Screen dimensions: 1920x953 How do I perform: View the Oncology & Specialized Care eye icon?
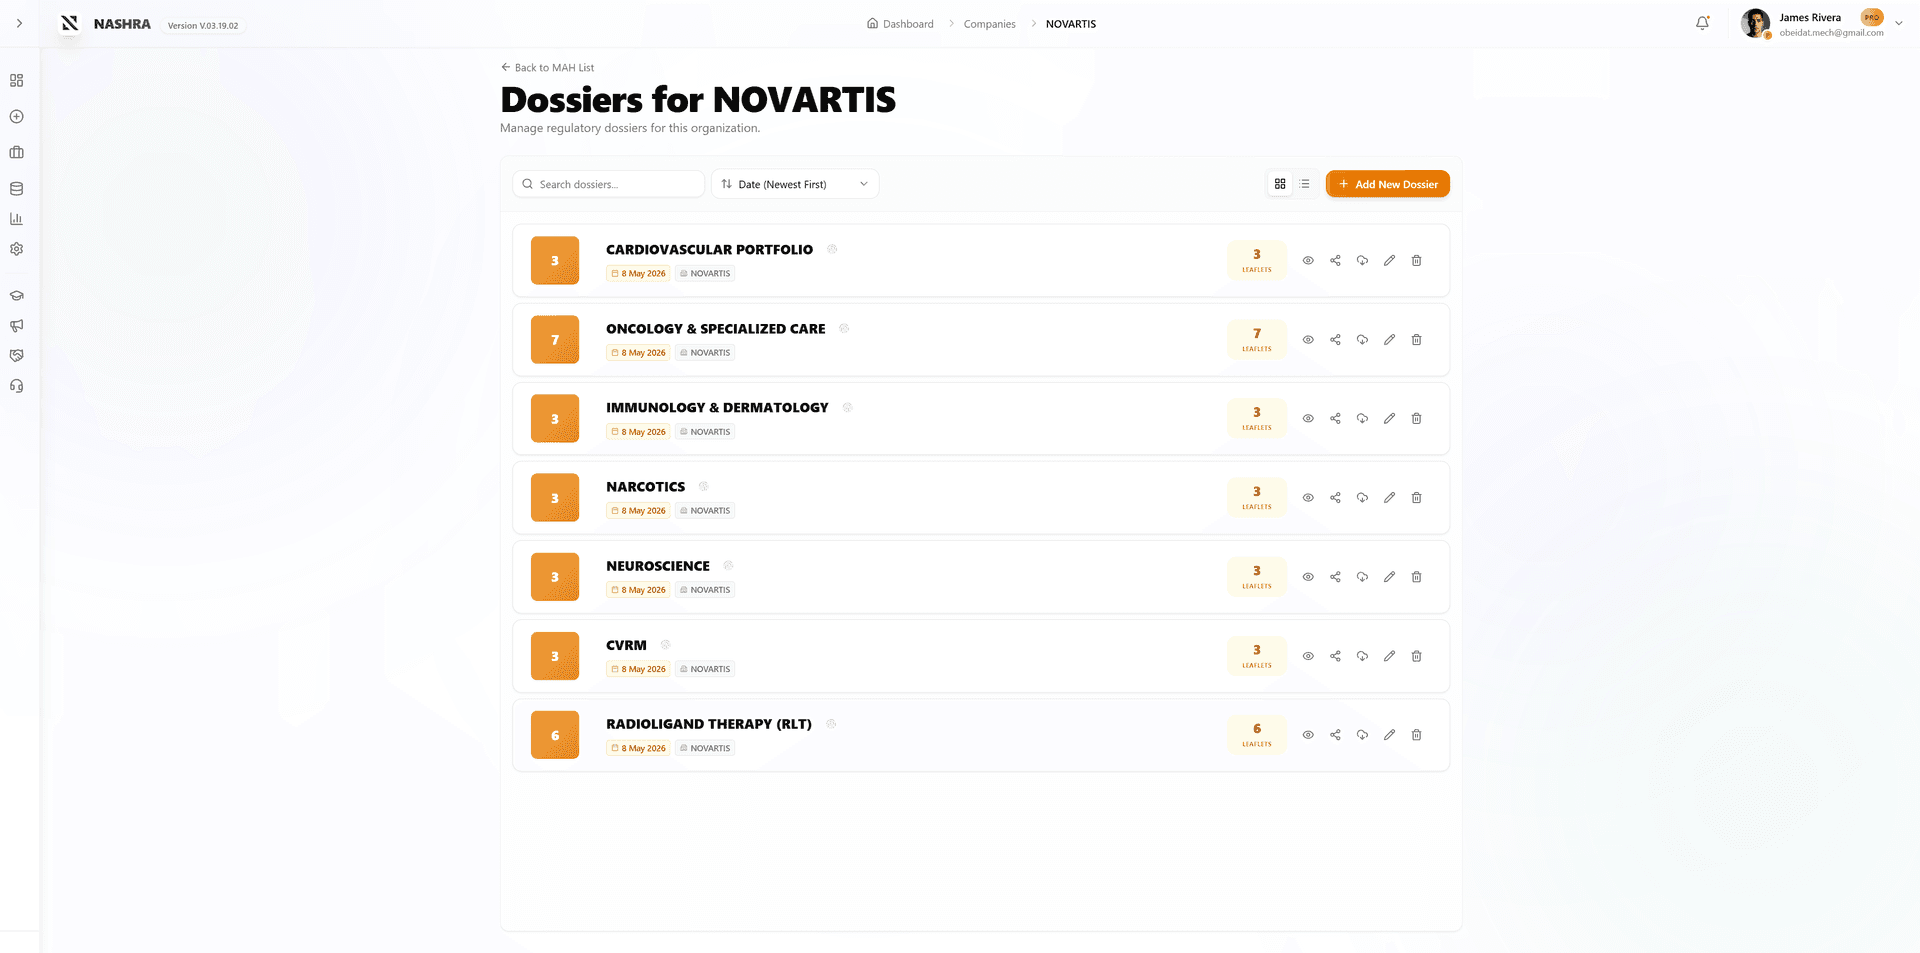coord(1308,340)
